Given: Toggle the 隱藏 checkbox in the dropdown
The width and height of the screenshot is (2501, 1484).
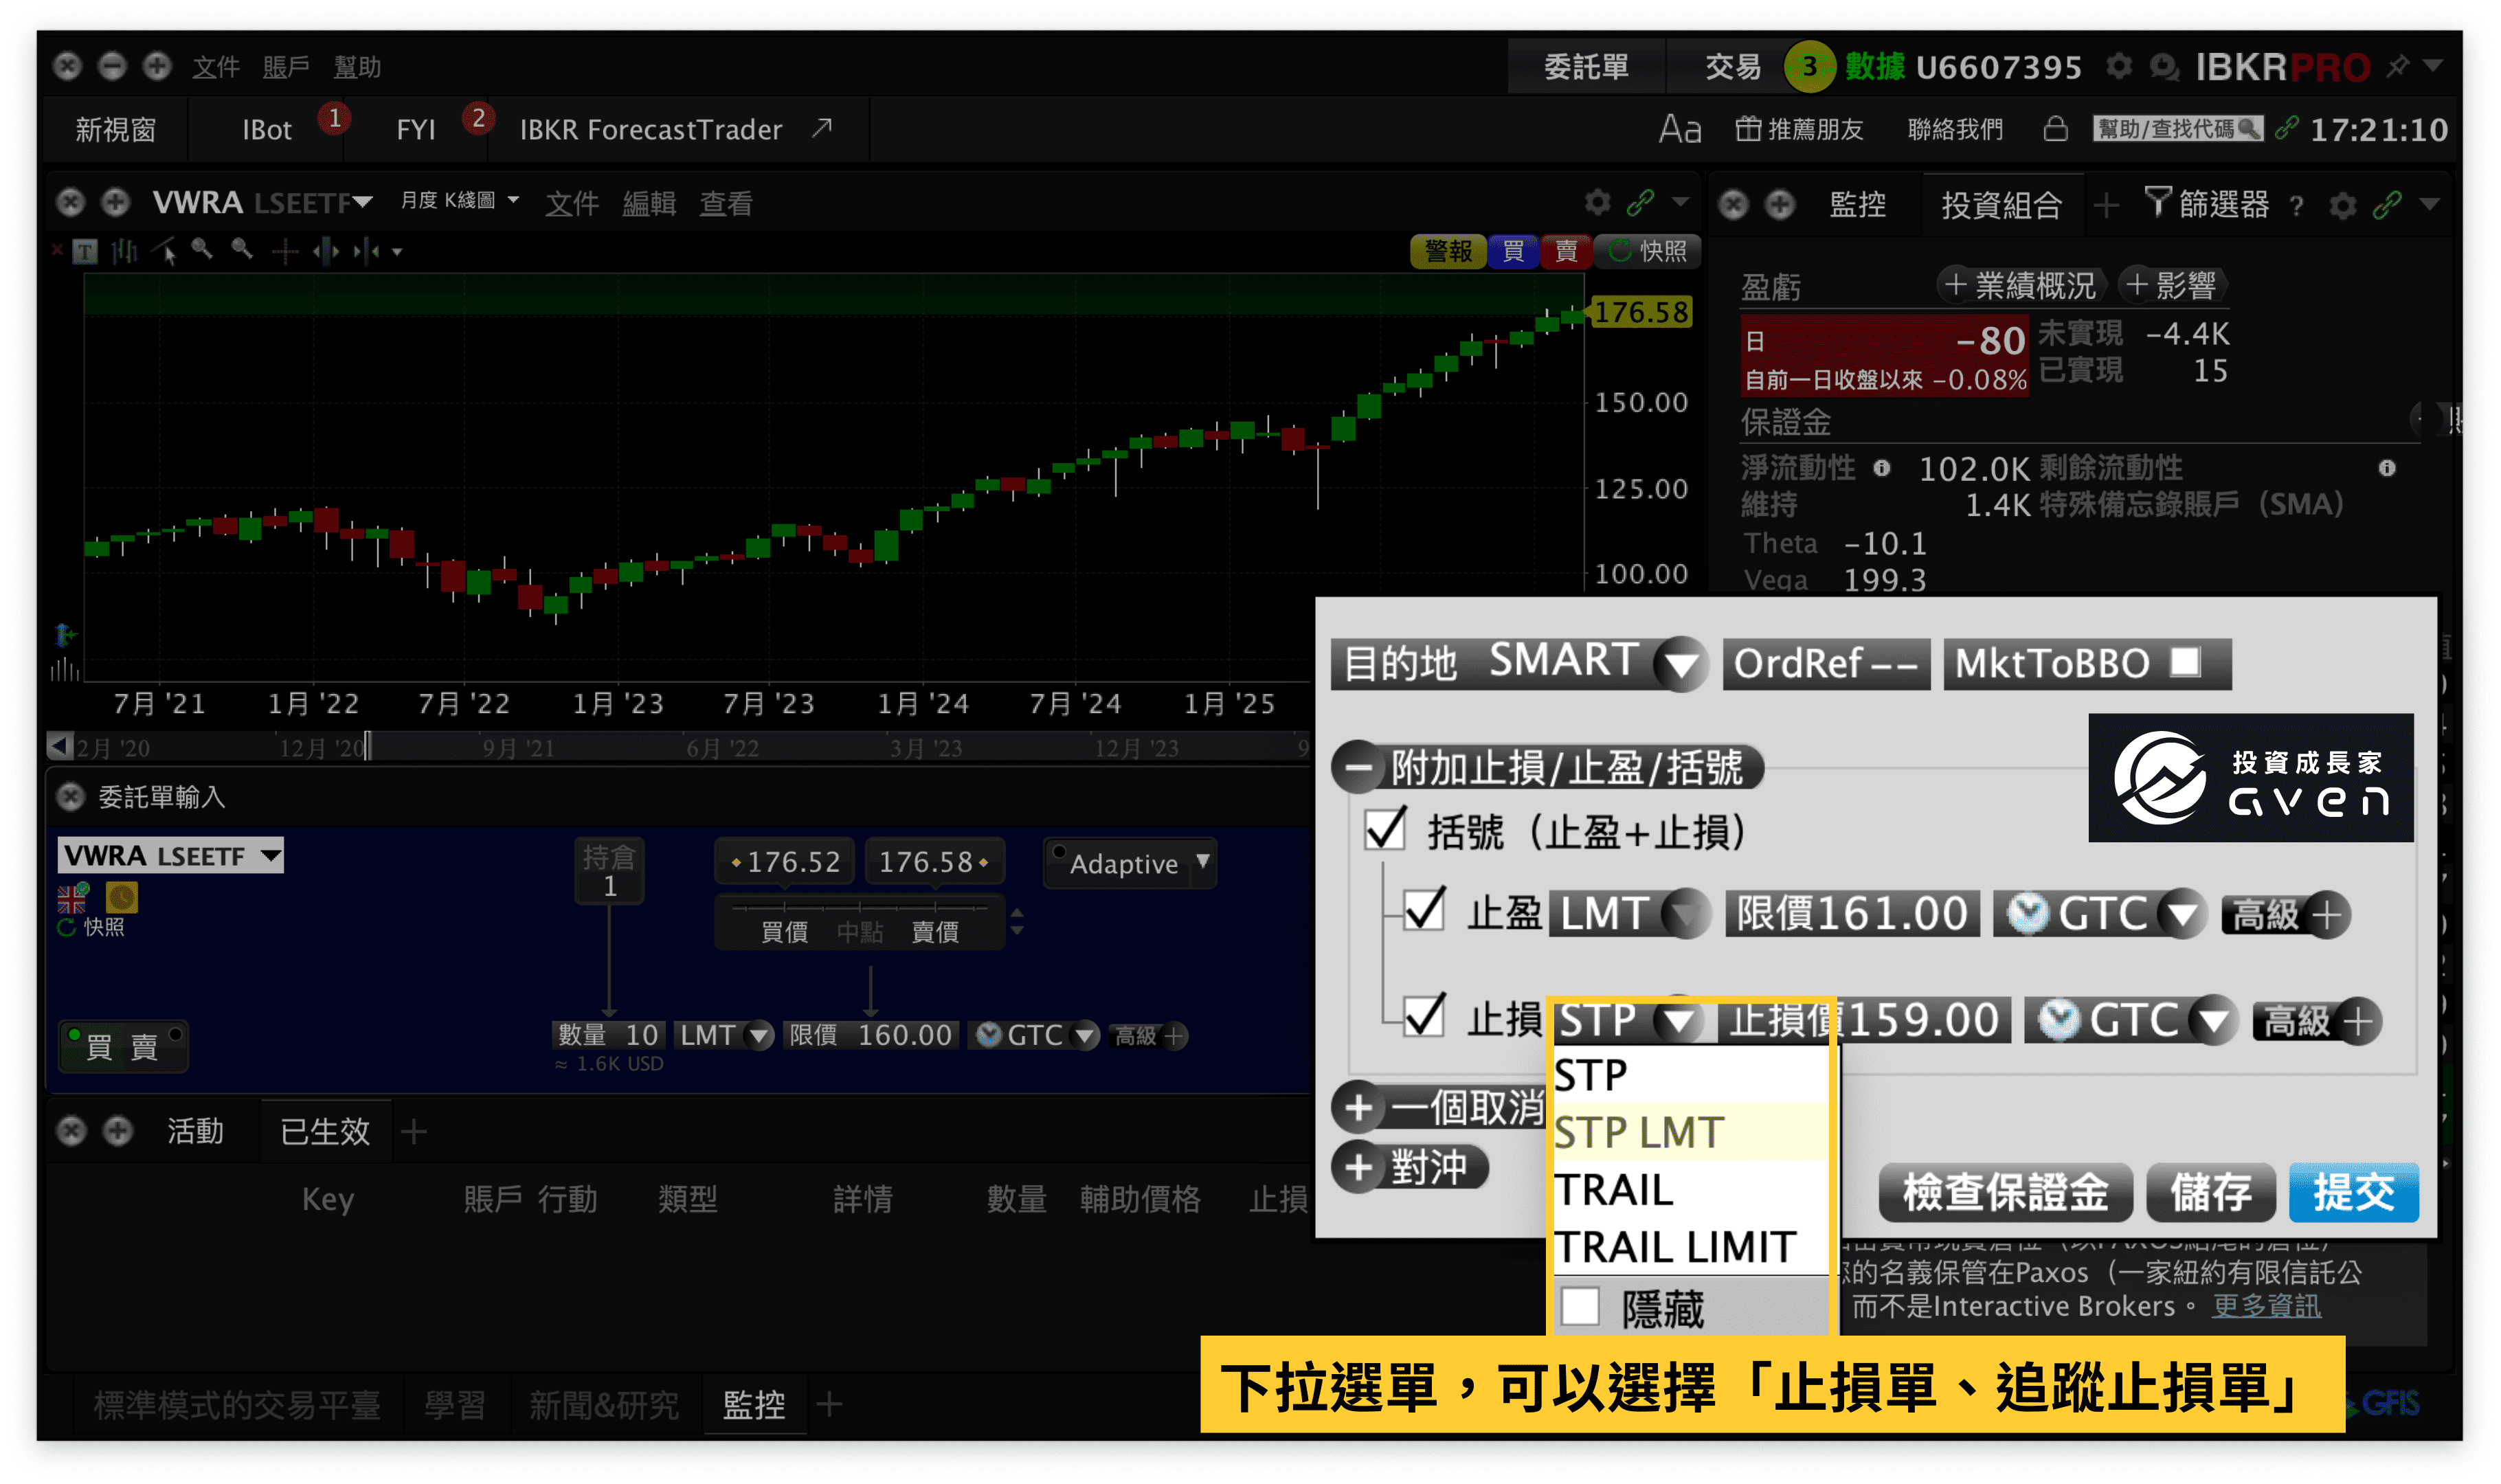Looking at the screenshot, I should tap(1581, 1306).
